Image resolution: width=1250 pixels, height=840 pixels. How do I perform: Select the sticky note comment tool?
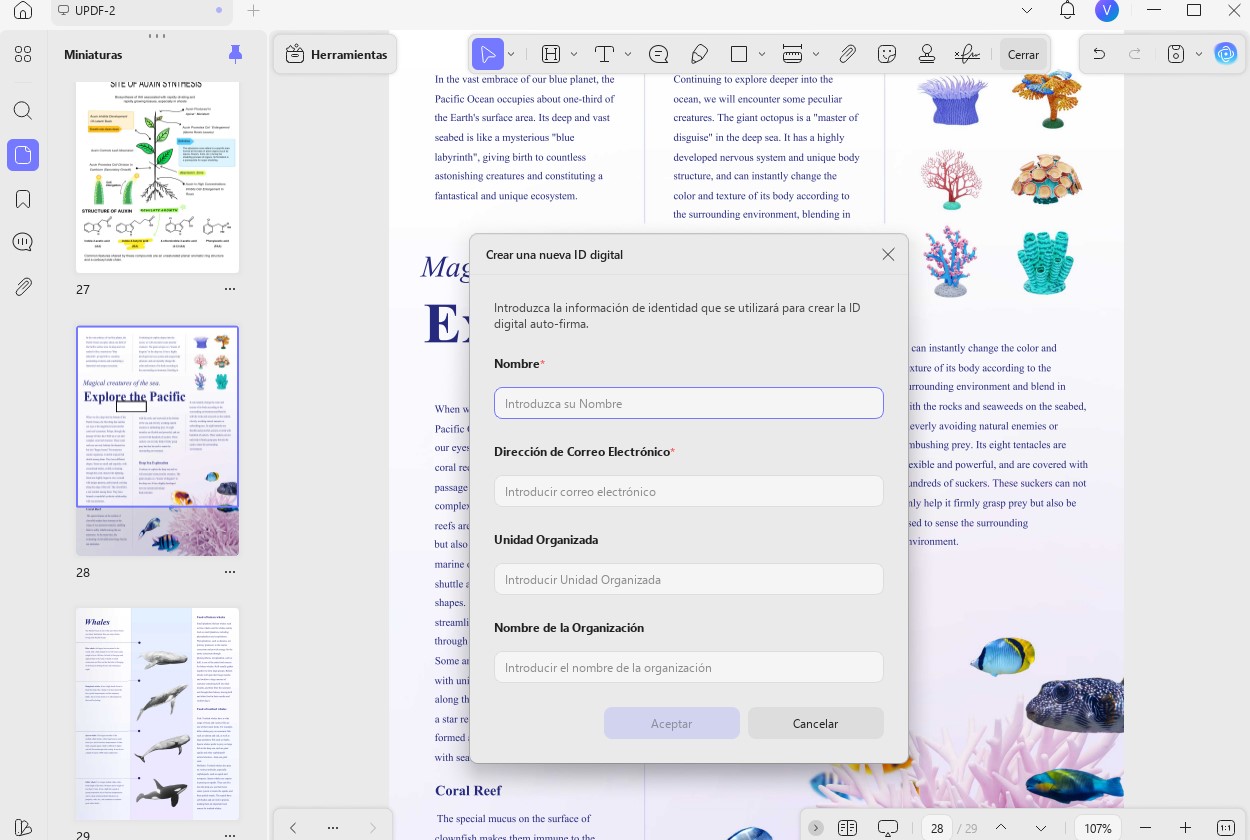[658, 54]
